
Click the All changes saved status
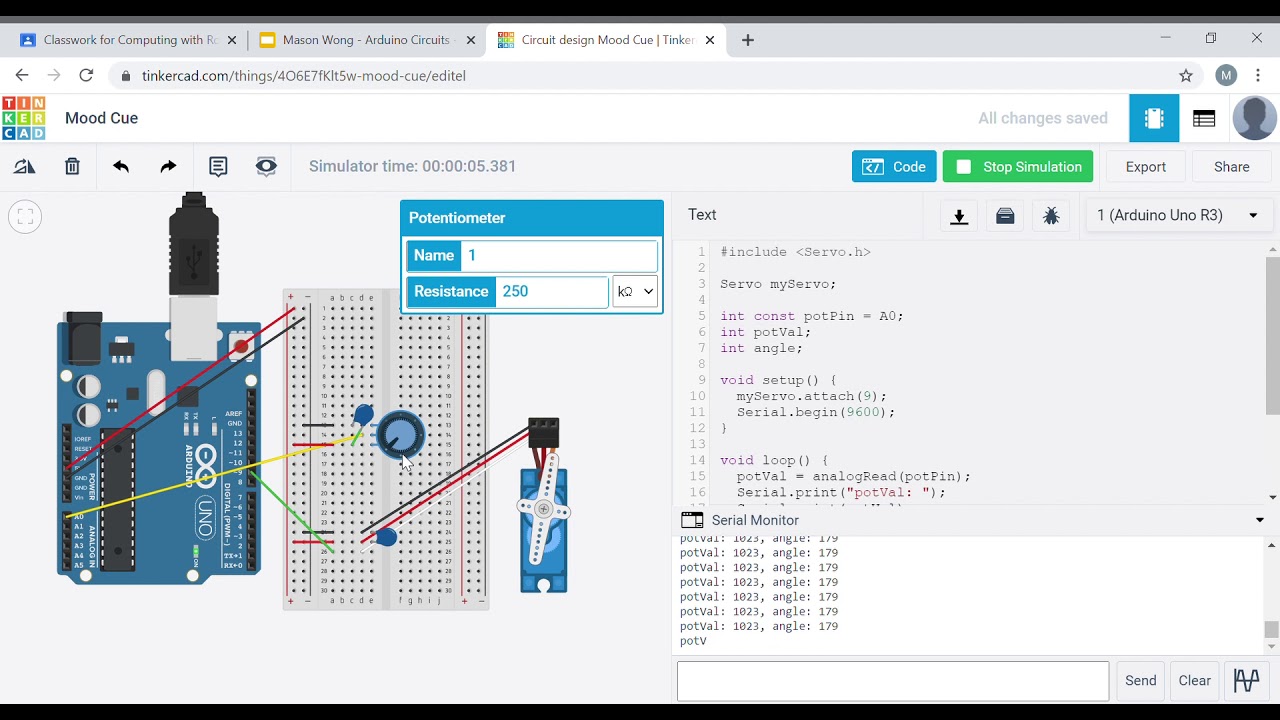coord(1043,118)
